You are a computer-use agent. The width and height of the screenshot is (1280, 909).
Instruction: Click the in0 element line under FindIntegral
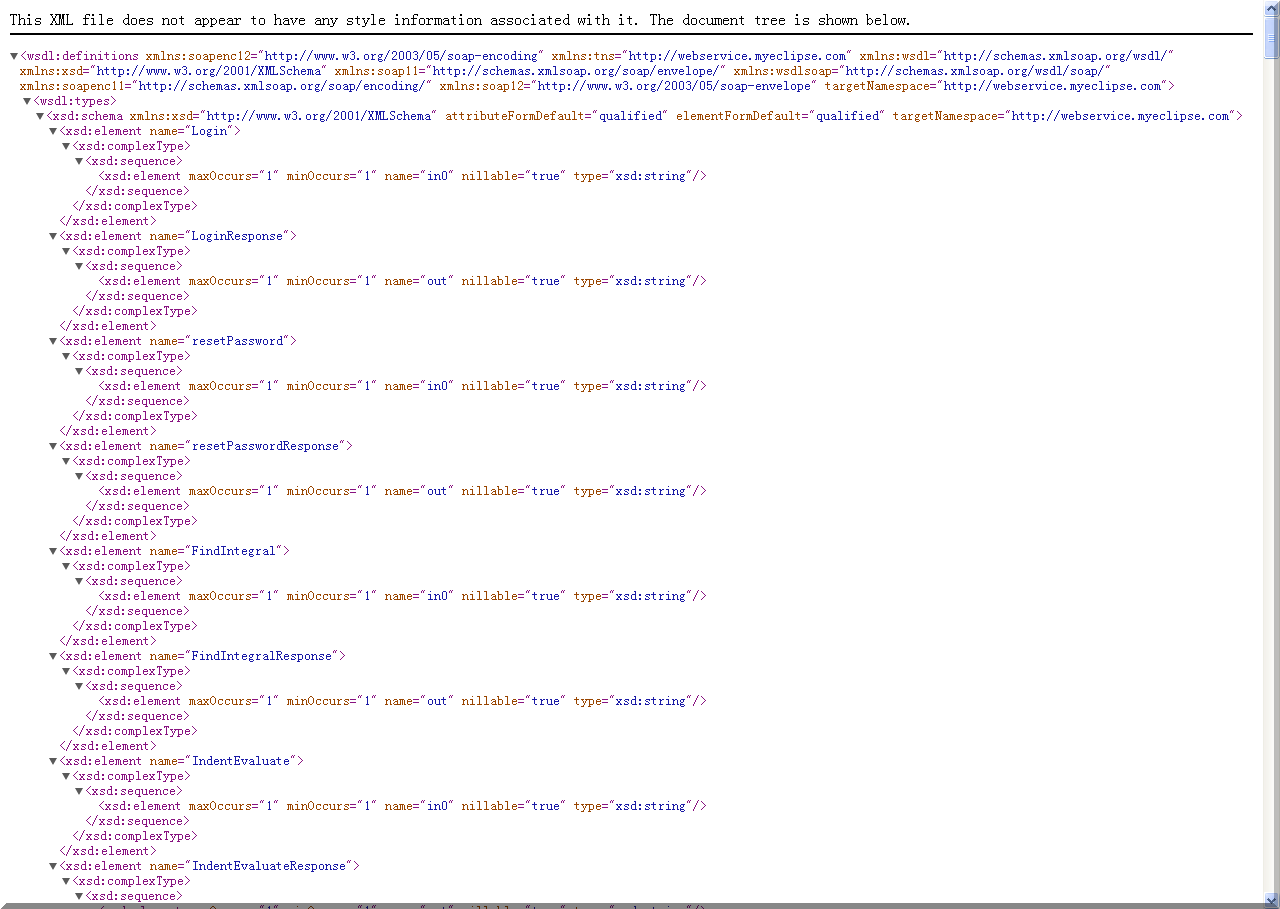pyautogui.click(x=402, y=596)
